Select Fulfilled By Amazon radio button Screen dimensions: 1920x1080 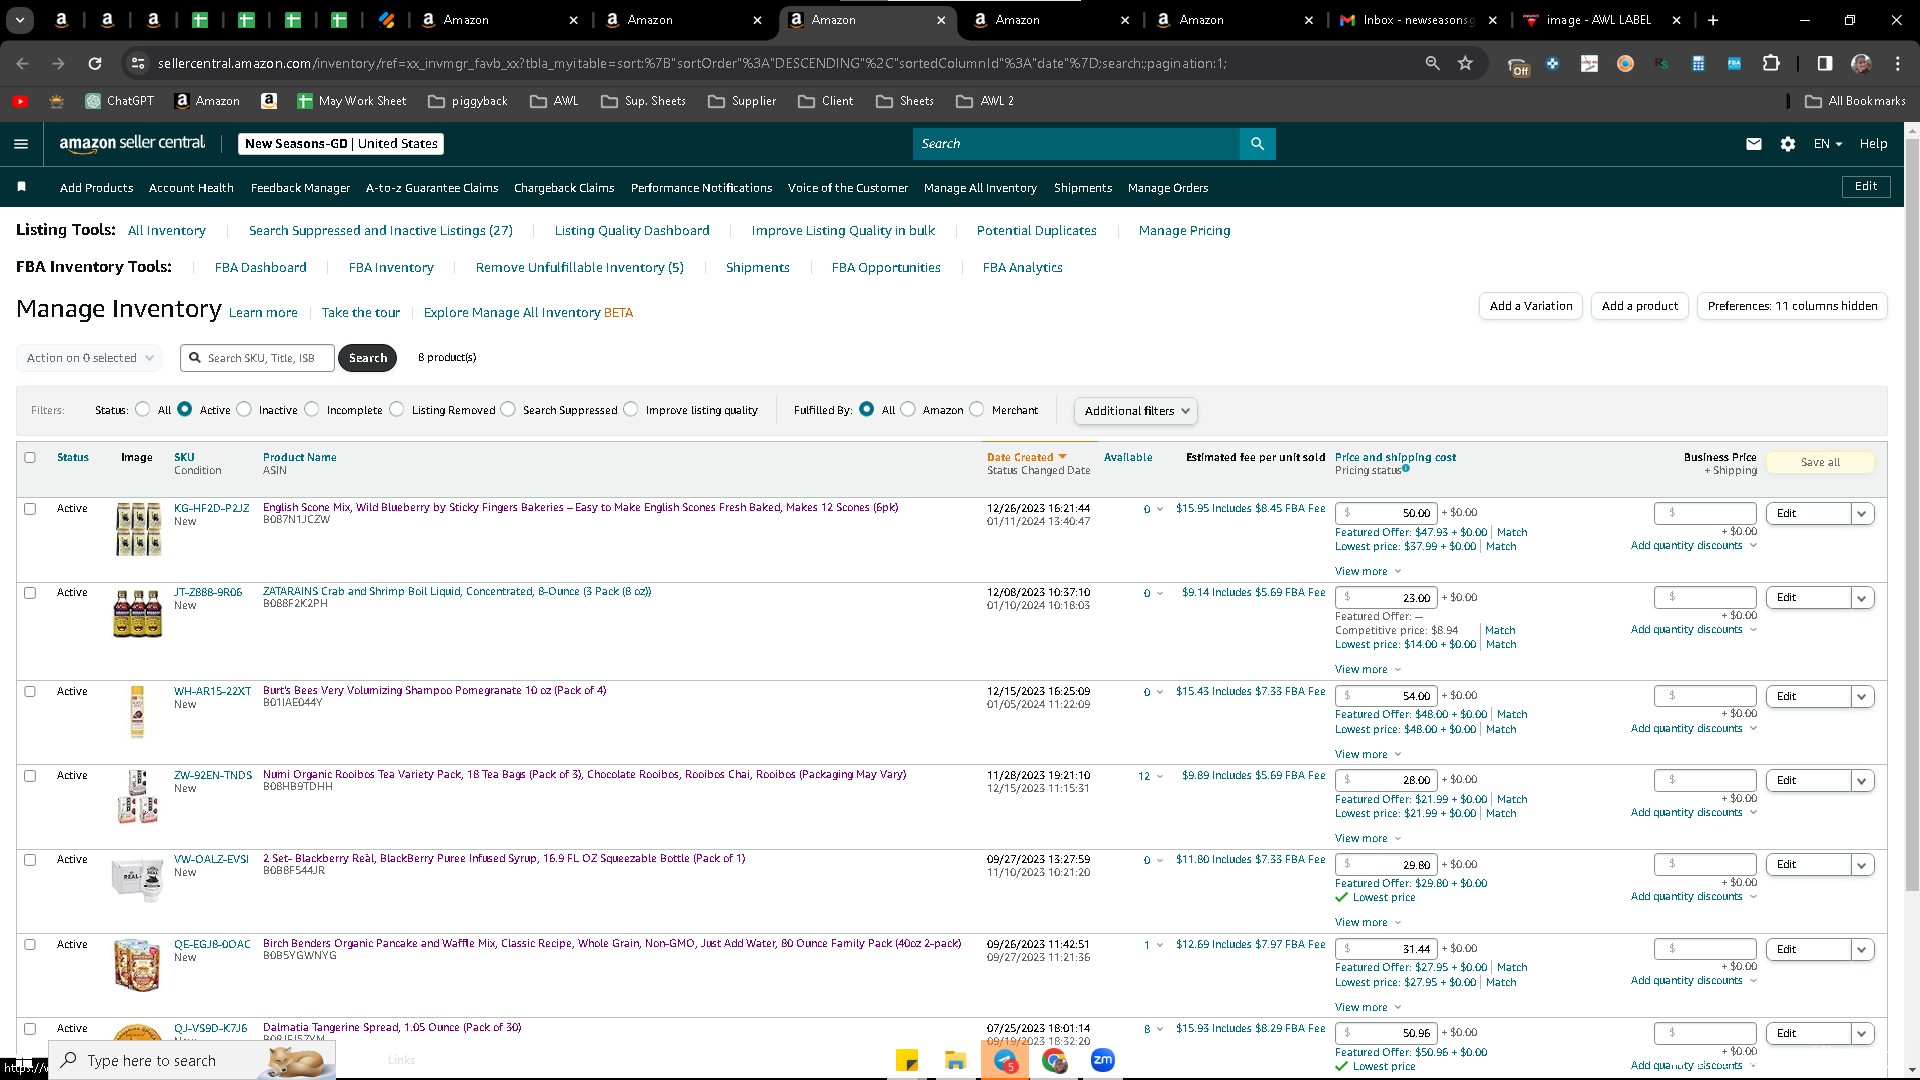pos(908,409)
